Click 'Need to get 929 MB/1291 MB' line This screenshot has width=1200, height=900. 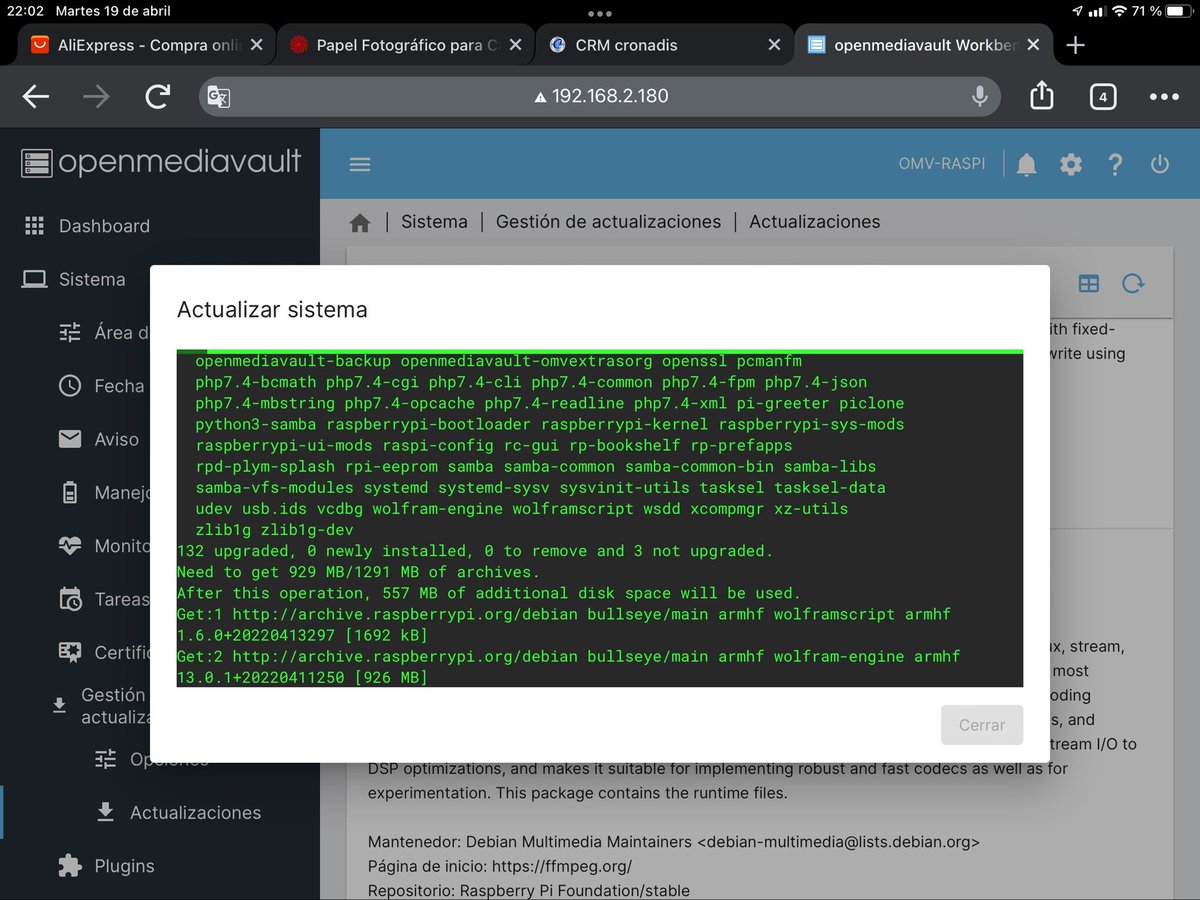[x=358, y=572]
